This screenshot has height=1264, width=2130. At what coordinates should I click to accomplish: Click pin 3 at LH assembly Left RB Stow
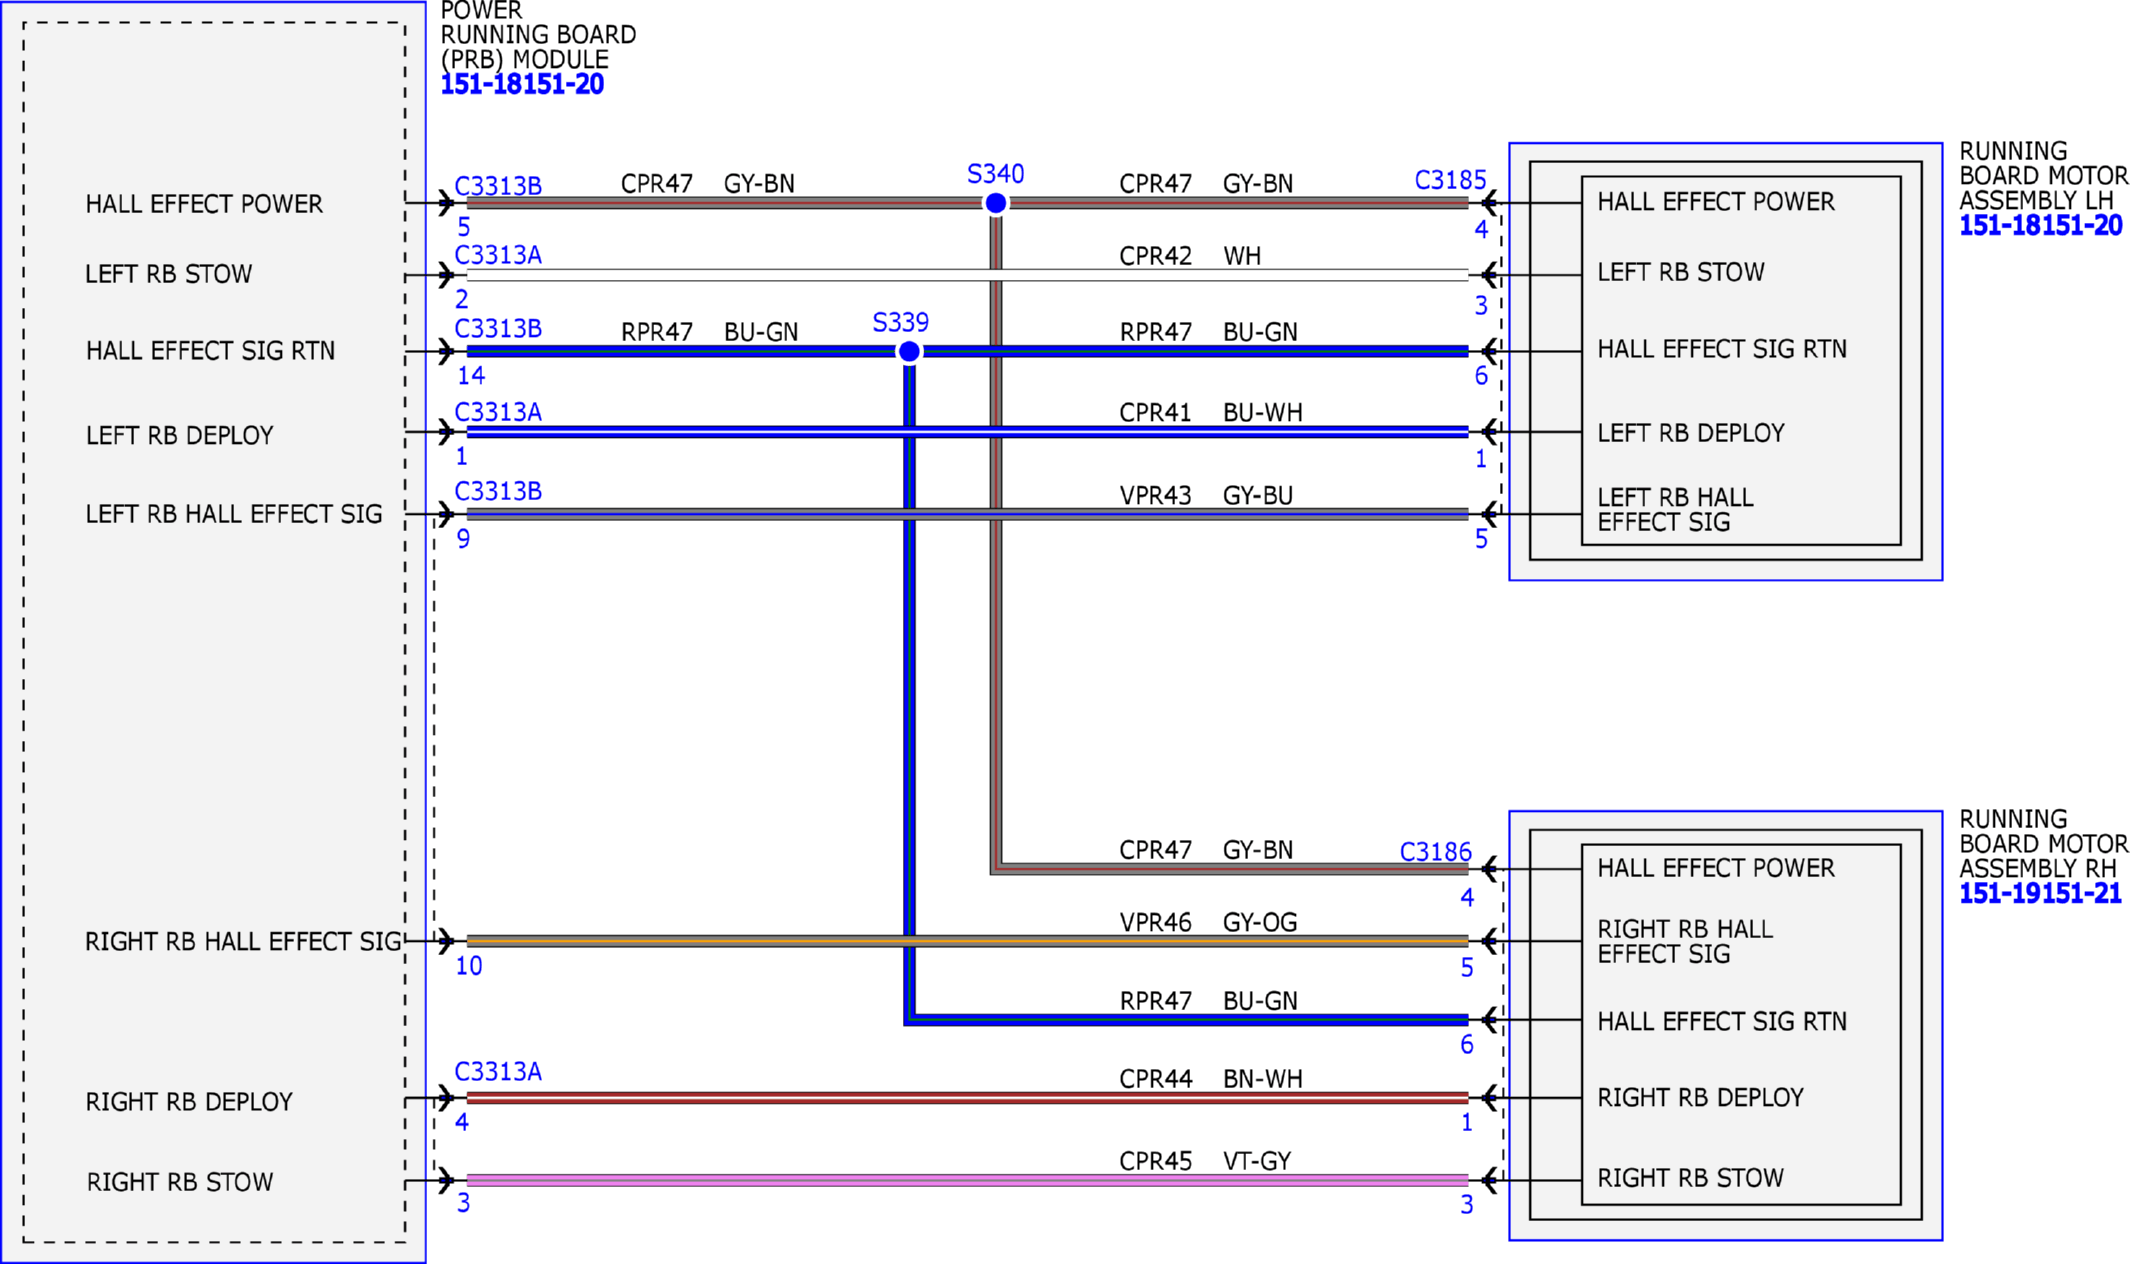click(1481, 306)
